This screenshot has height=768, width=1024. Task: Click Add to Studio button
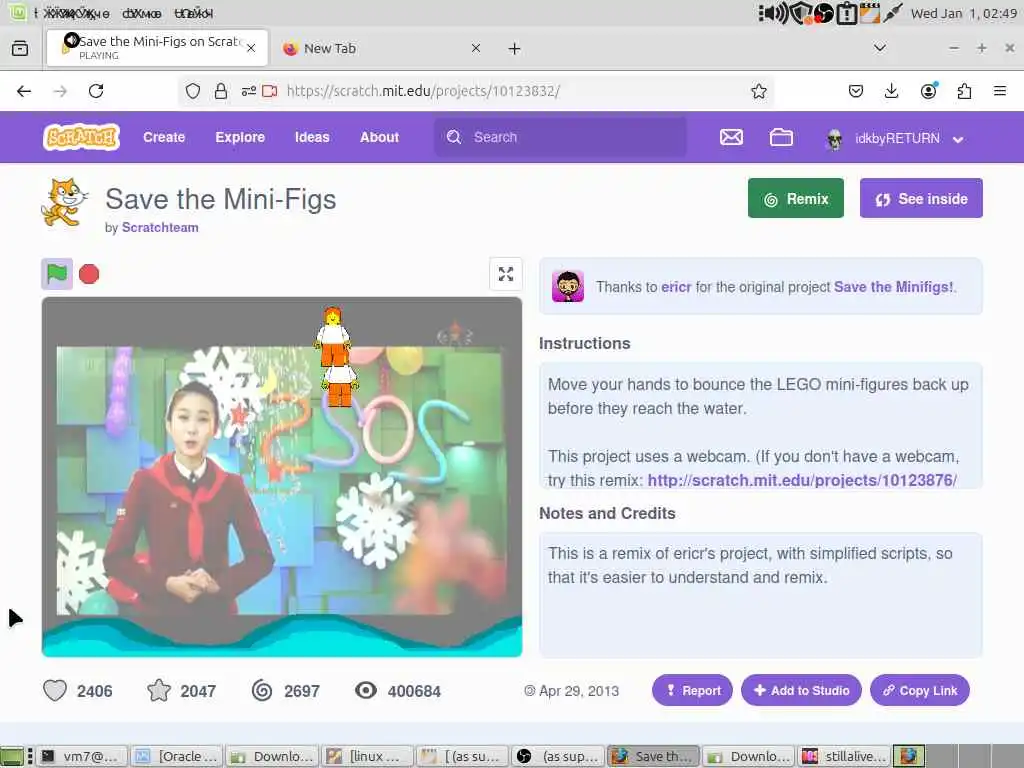coord(801,690)
